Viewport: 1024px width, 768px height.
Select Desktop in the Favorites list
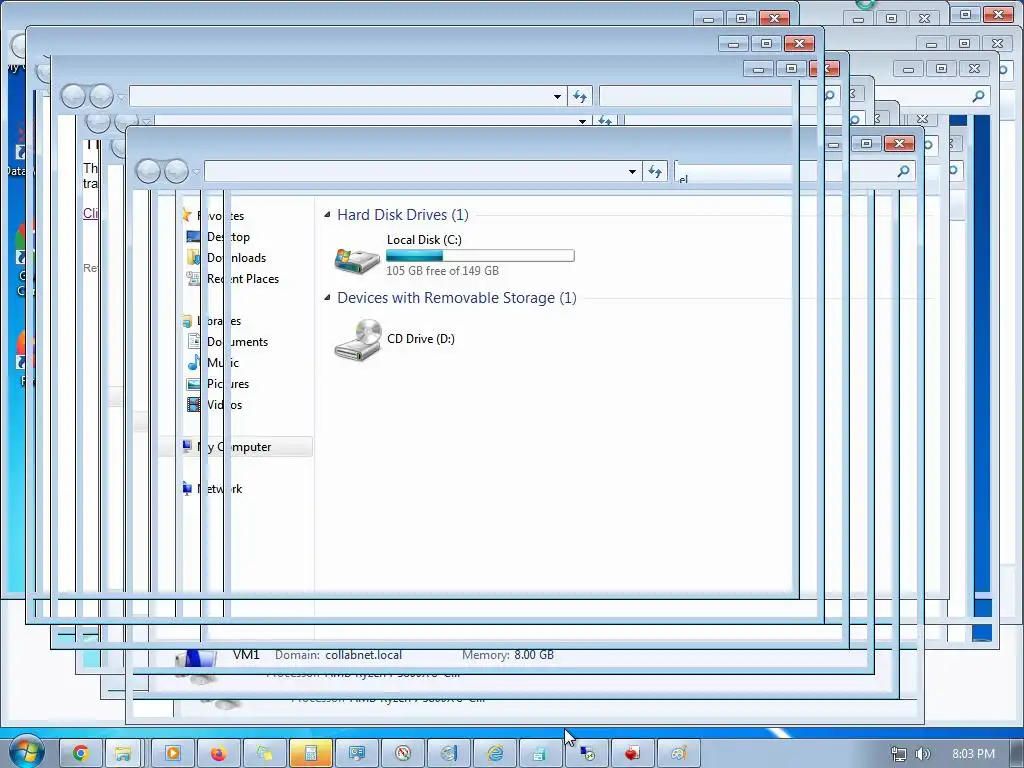pyautogui.click(x=228, y=236)
